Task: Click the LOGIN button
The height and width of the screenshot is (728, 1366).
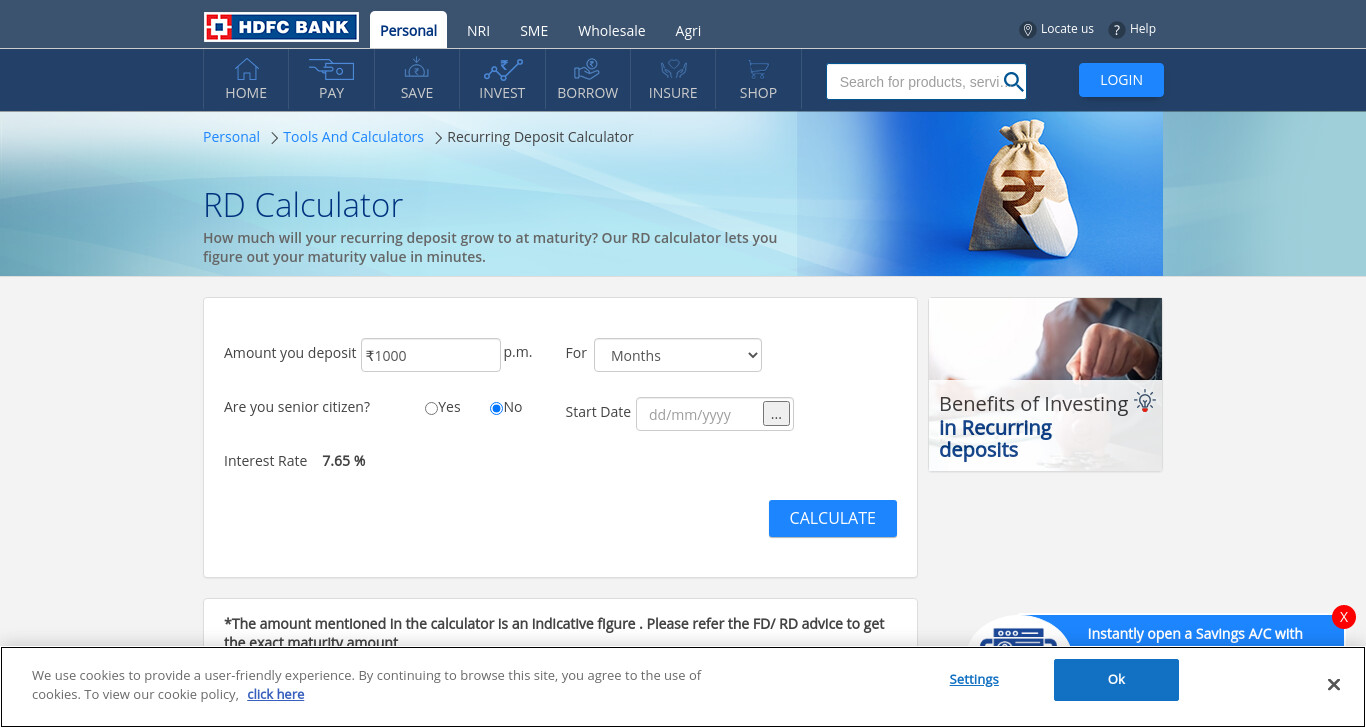Action: (x=1121, y=80)
